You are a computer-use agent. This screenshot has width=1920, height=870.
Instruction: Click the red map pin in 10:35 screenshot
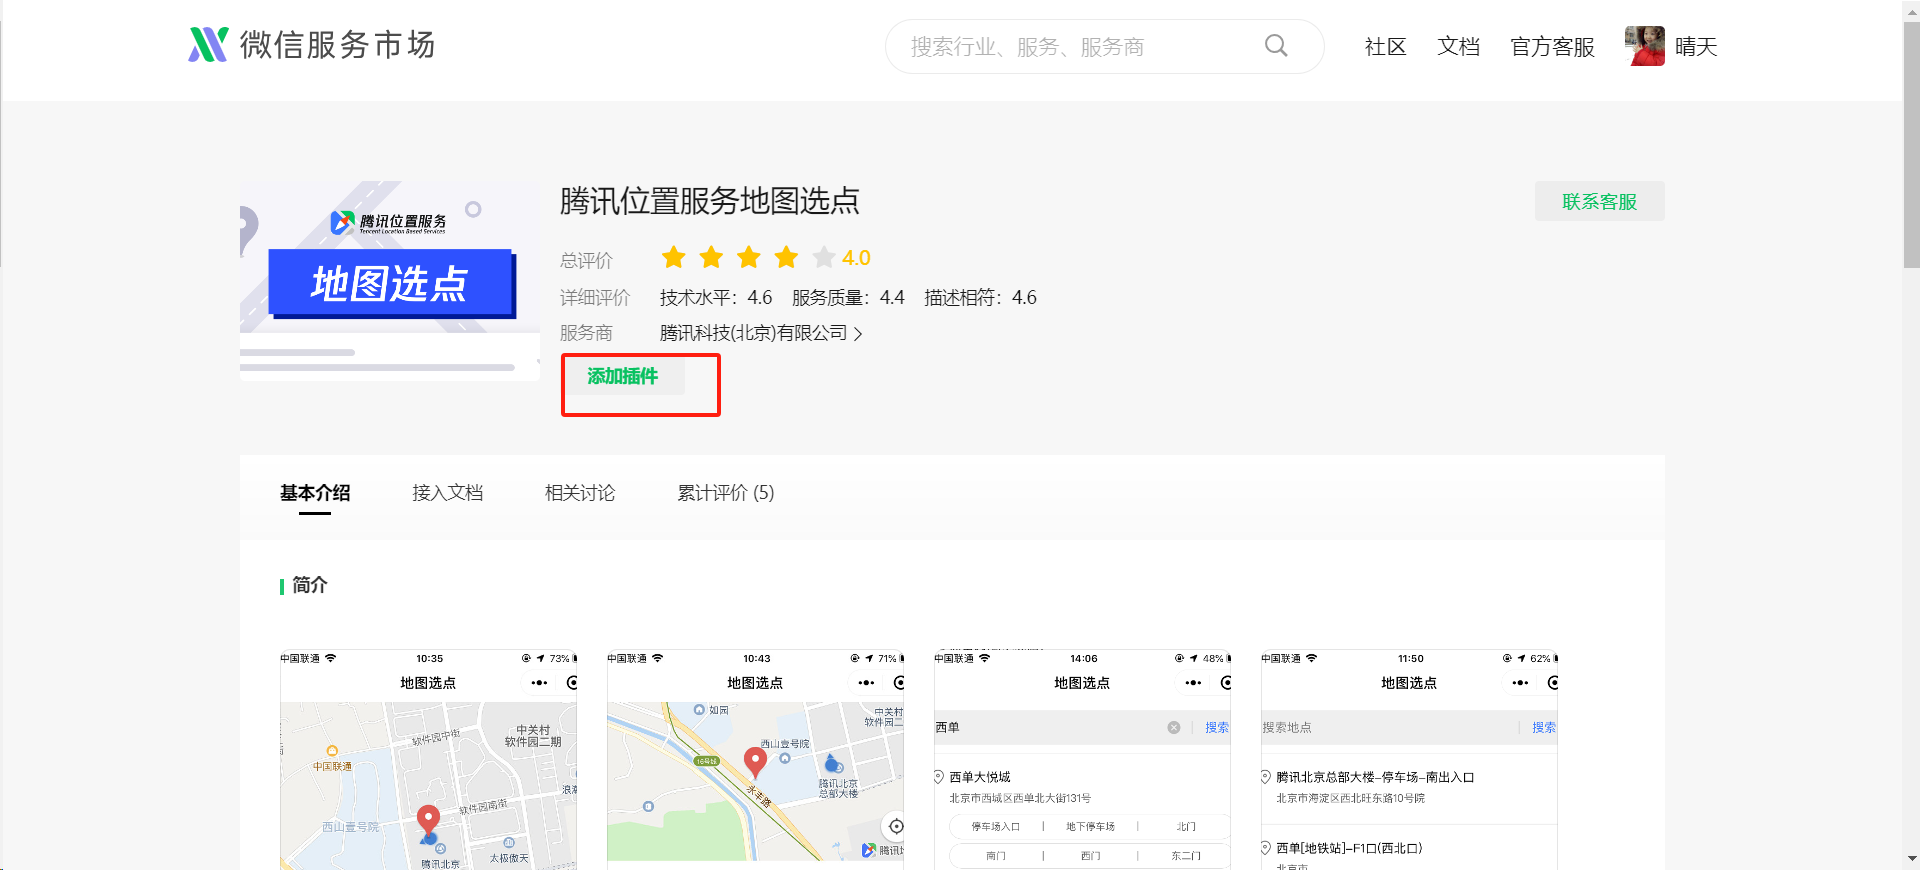[x=428, y=821]
